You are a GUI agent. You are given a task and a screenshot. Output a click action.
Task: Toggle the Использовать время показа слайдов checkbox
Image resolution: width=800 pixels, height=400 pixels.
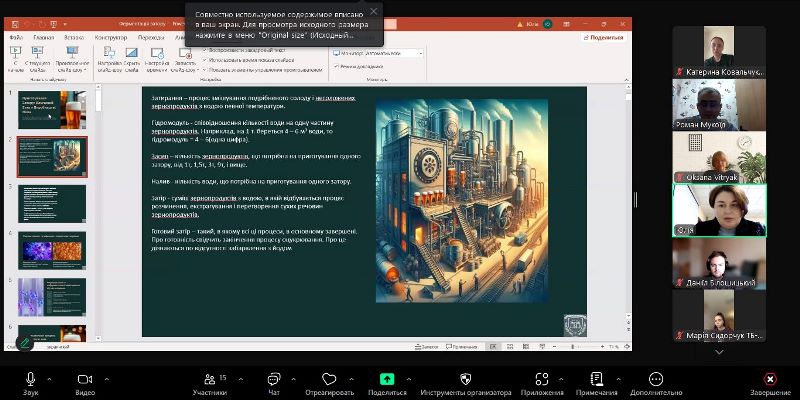[x=206, y=58]
